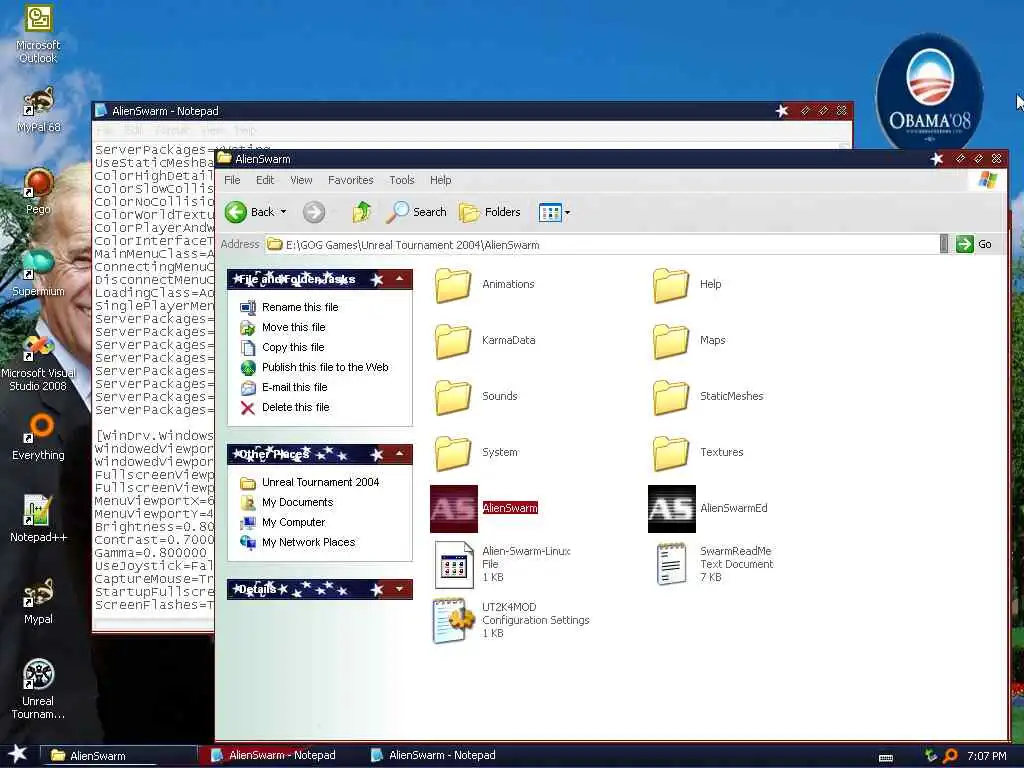Click the Supermium desktop icon
The image size is (1024, 768).
[38, 273]
